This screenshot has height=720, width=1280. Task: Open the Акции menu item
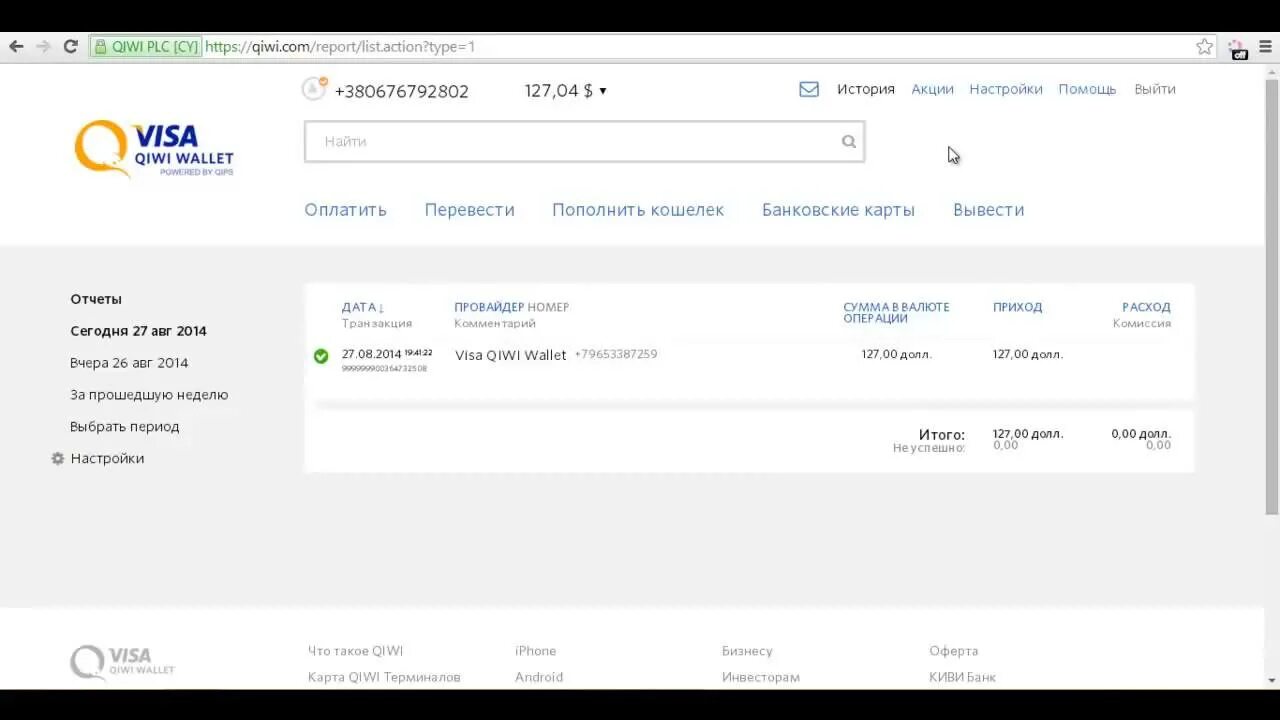[x=932, y=89]
